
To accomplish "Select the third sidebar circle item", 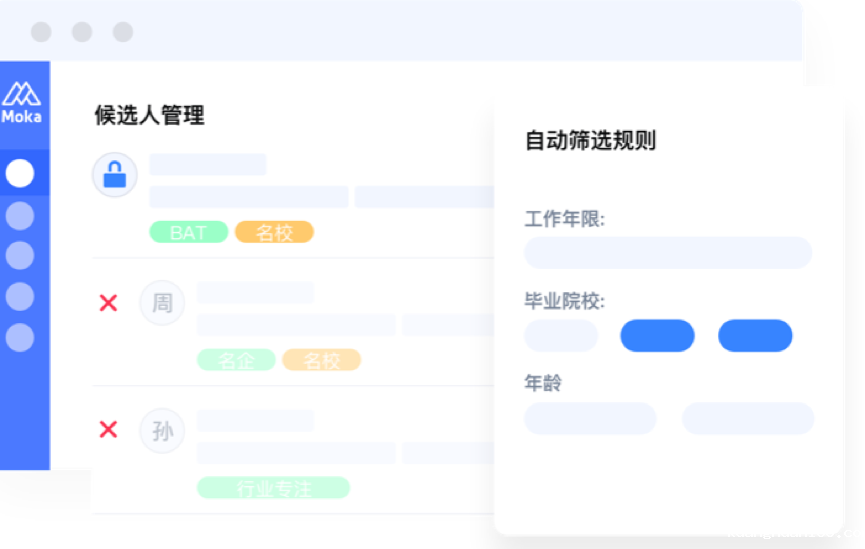I will coord(20,255).
